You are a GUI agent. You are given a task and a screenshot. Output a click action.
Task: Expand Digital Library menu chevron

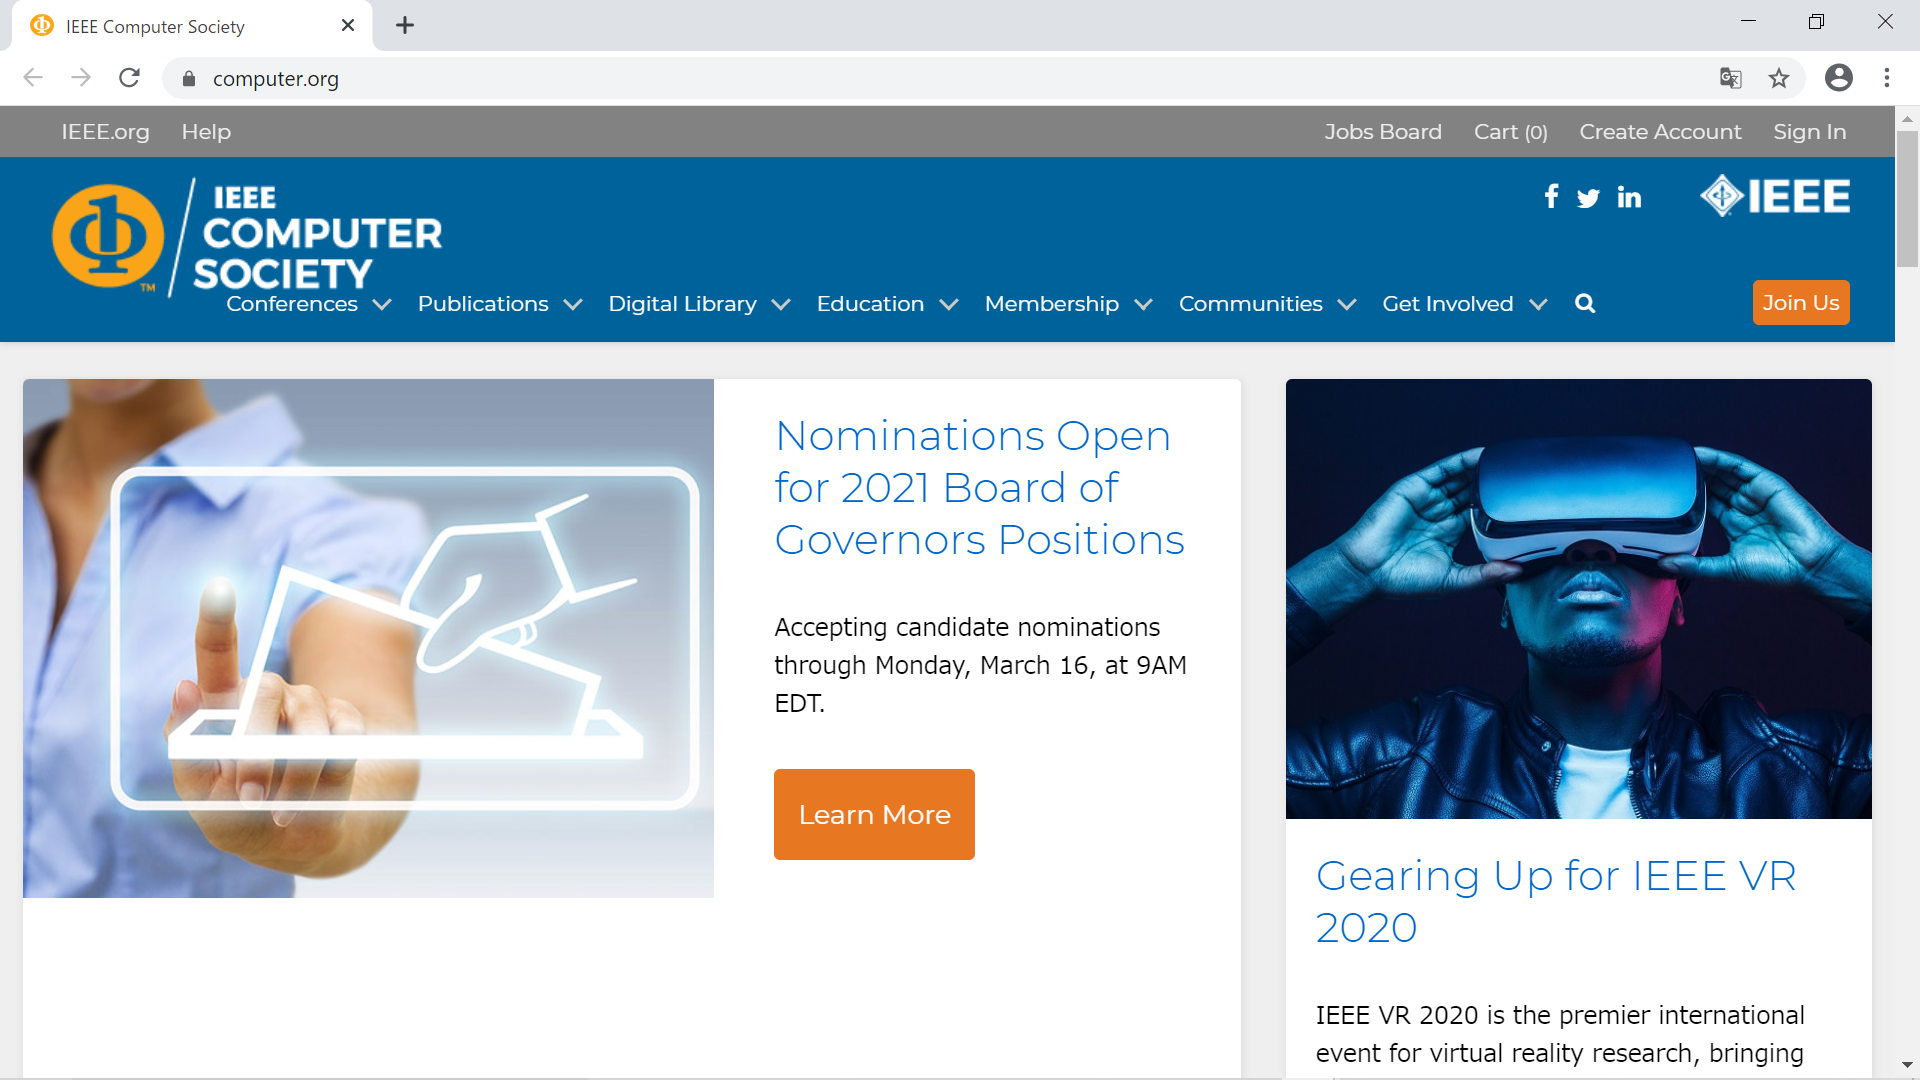[781, 305]
